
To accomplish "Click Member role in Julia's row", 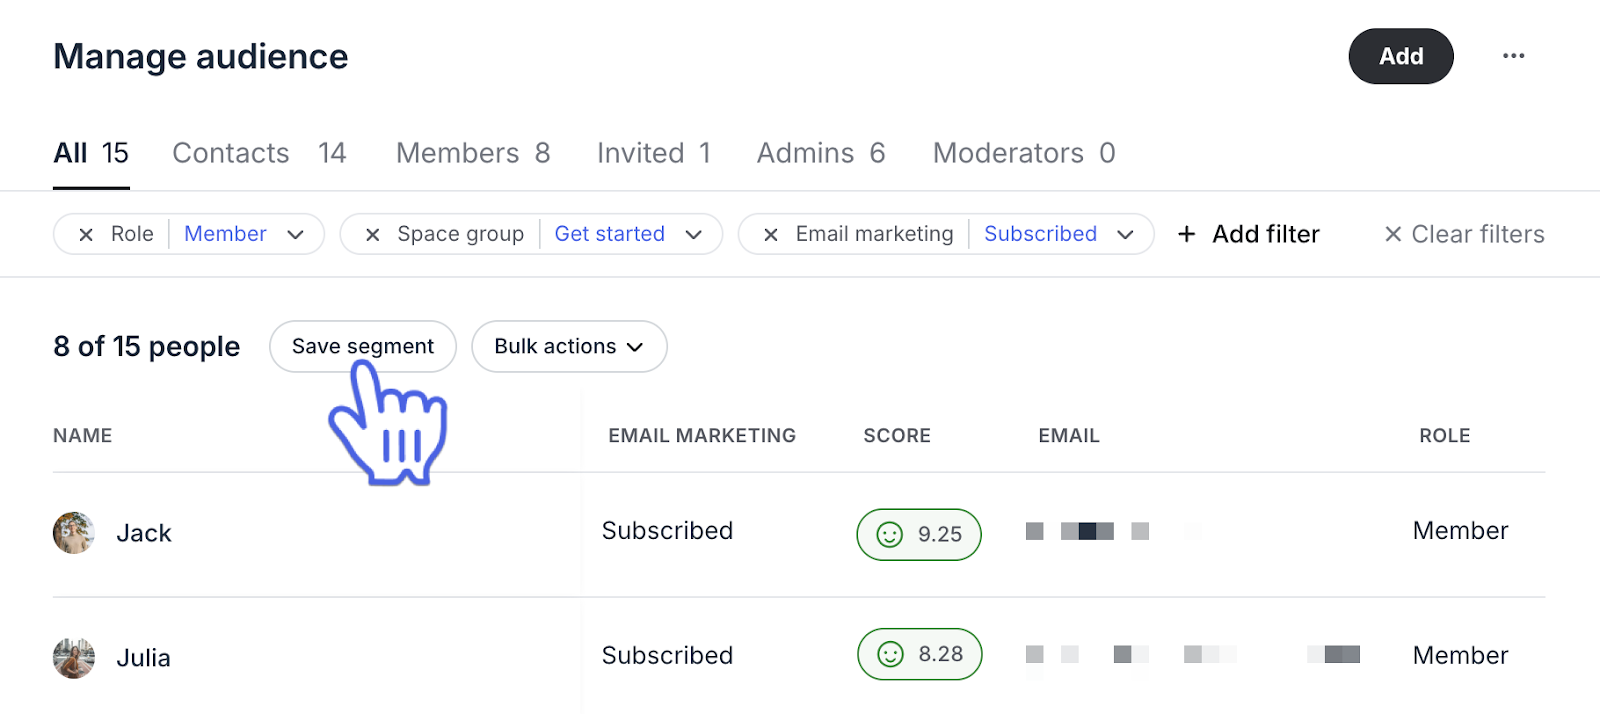I will (1461, 656).
